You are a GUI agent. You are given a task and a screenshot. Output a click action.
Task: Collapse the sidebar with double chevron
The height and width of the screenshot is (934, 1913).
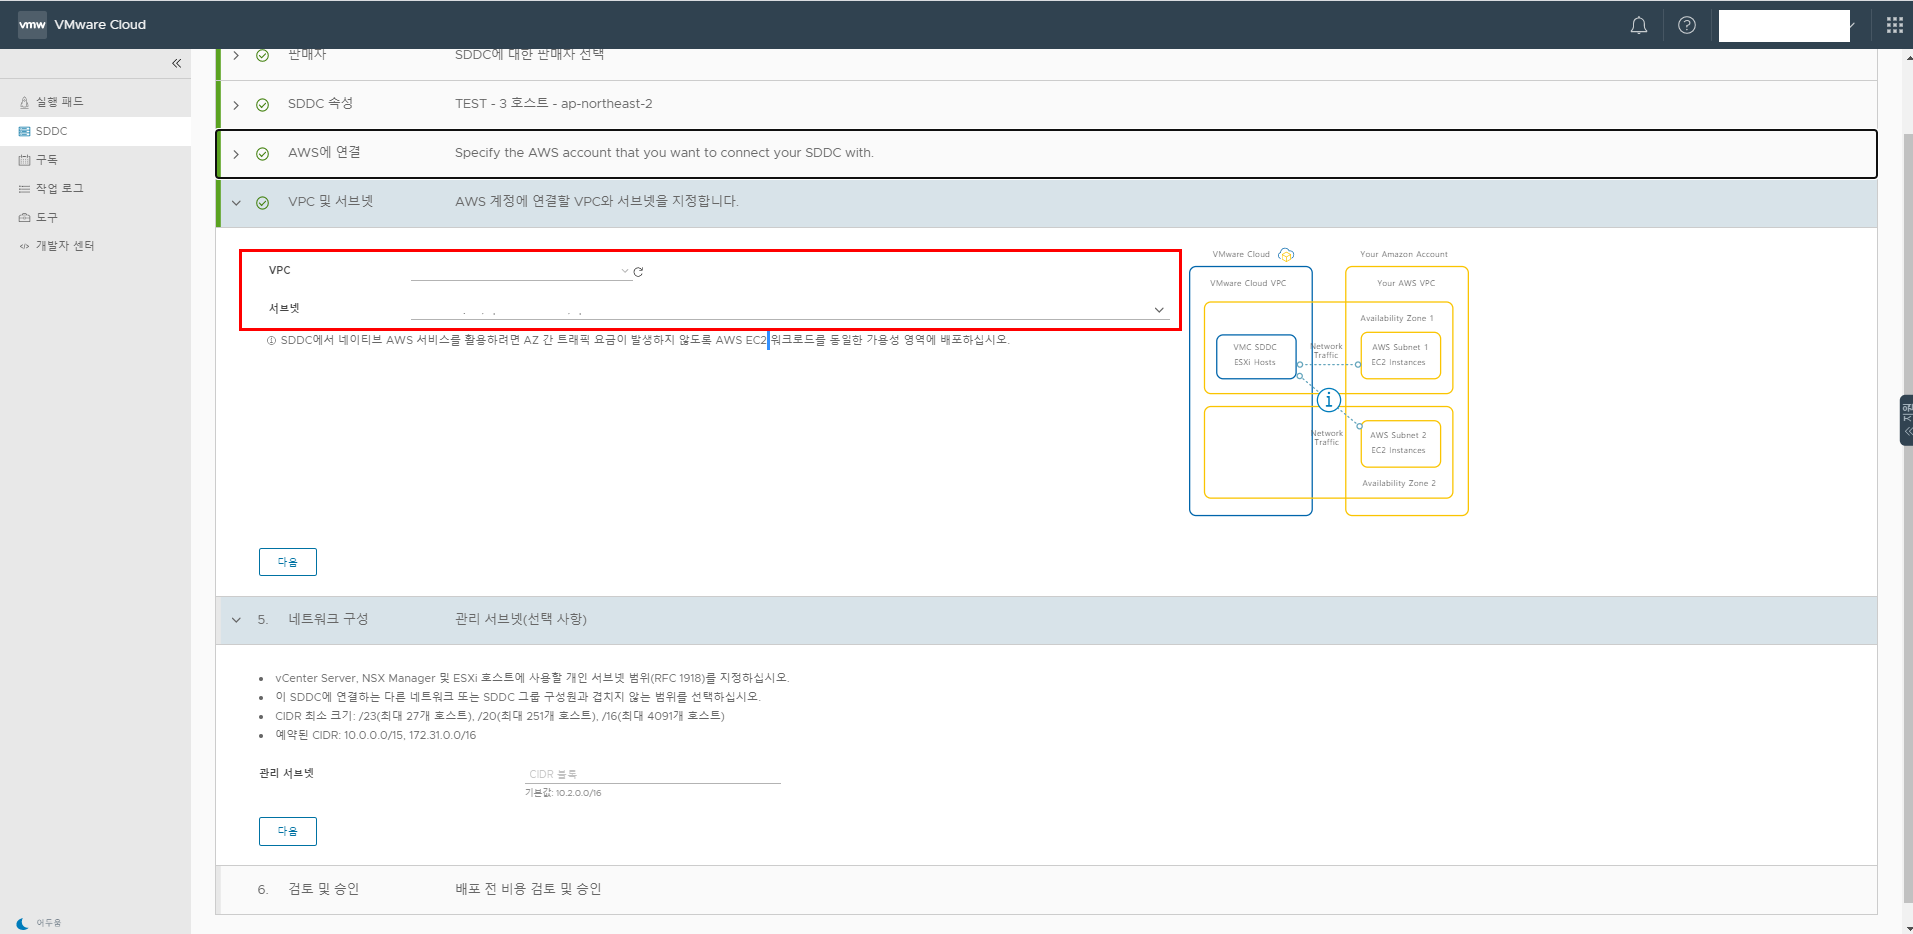(x=176, y=63)
